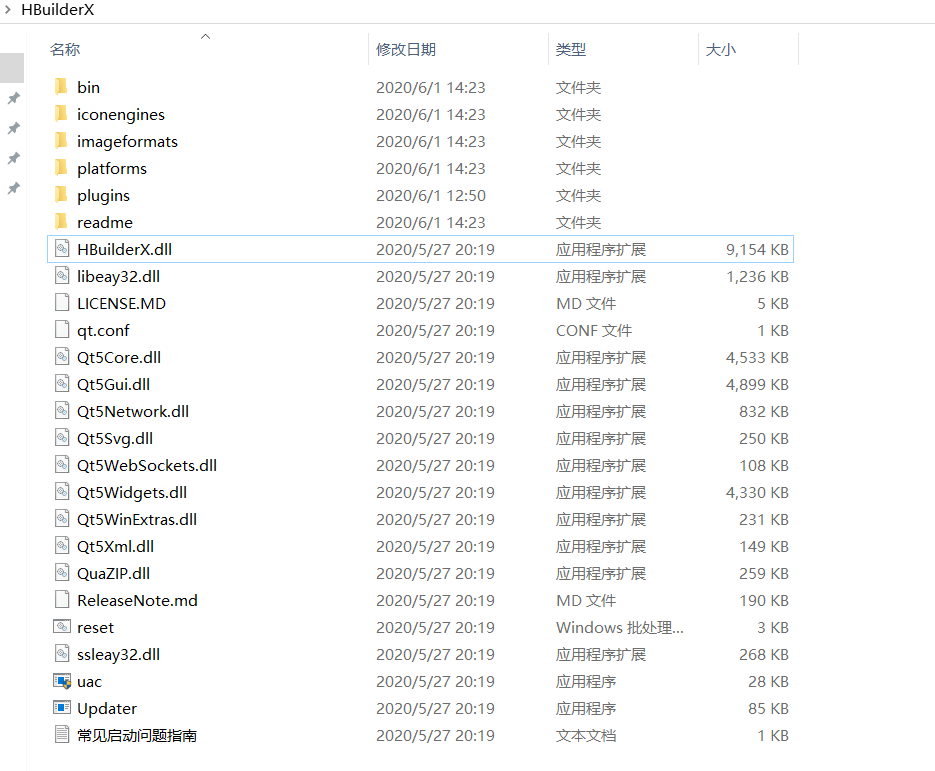Click the QuaZIP.dll file icon
This screenshot has height=771, width=935.
[x=62, y=572]
